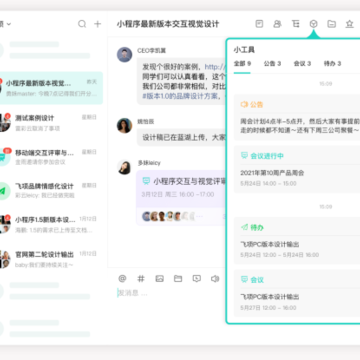The width and height of the screenshot is (360, 360).
Task: Click the star favorites icon in header
Action: tap(349, 24)
